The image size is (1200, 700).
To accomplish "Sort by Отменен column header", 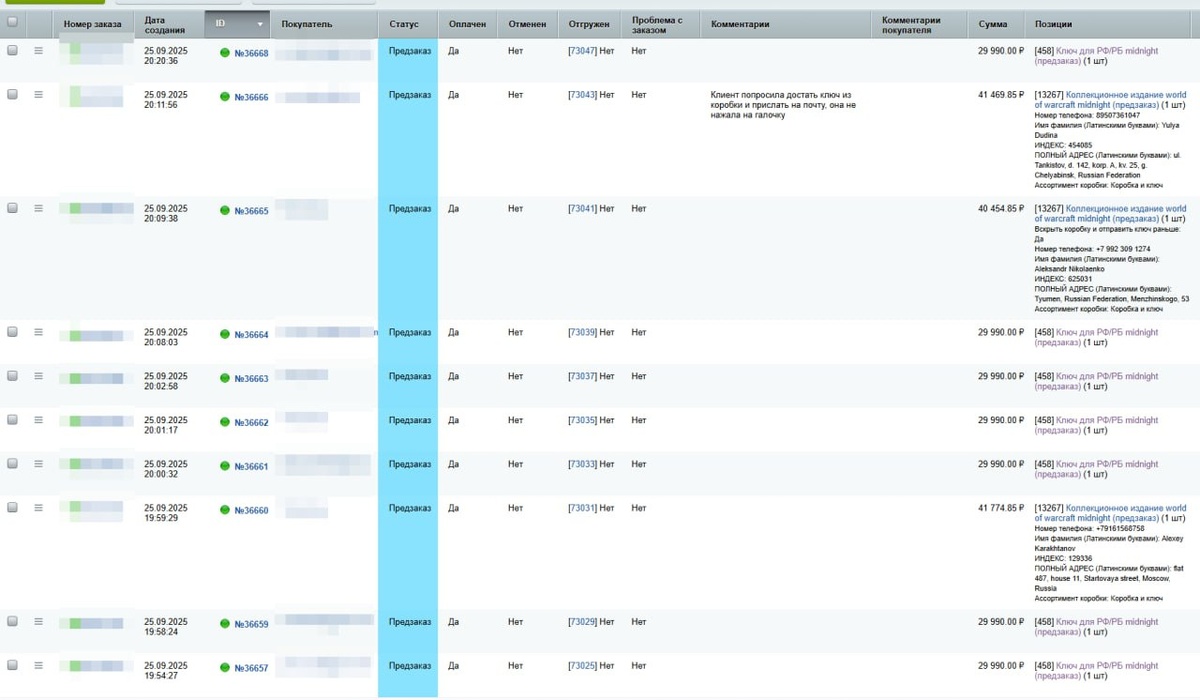I will (x=527, y=24).
